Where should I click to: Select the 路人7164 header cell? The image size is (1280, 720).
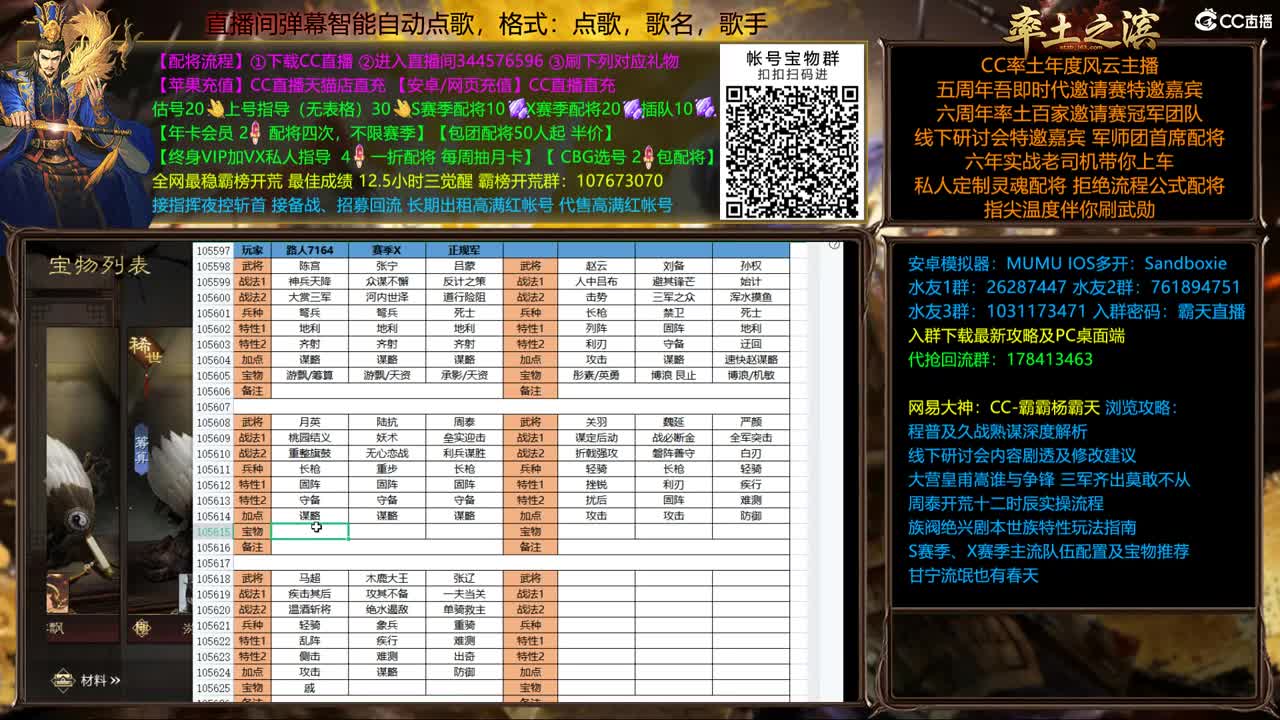pyautogui.click(x=310, y=250)
